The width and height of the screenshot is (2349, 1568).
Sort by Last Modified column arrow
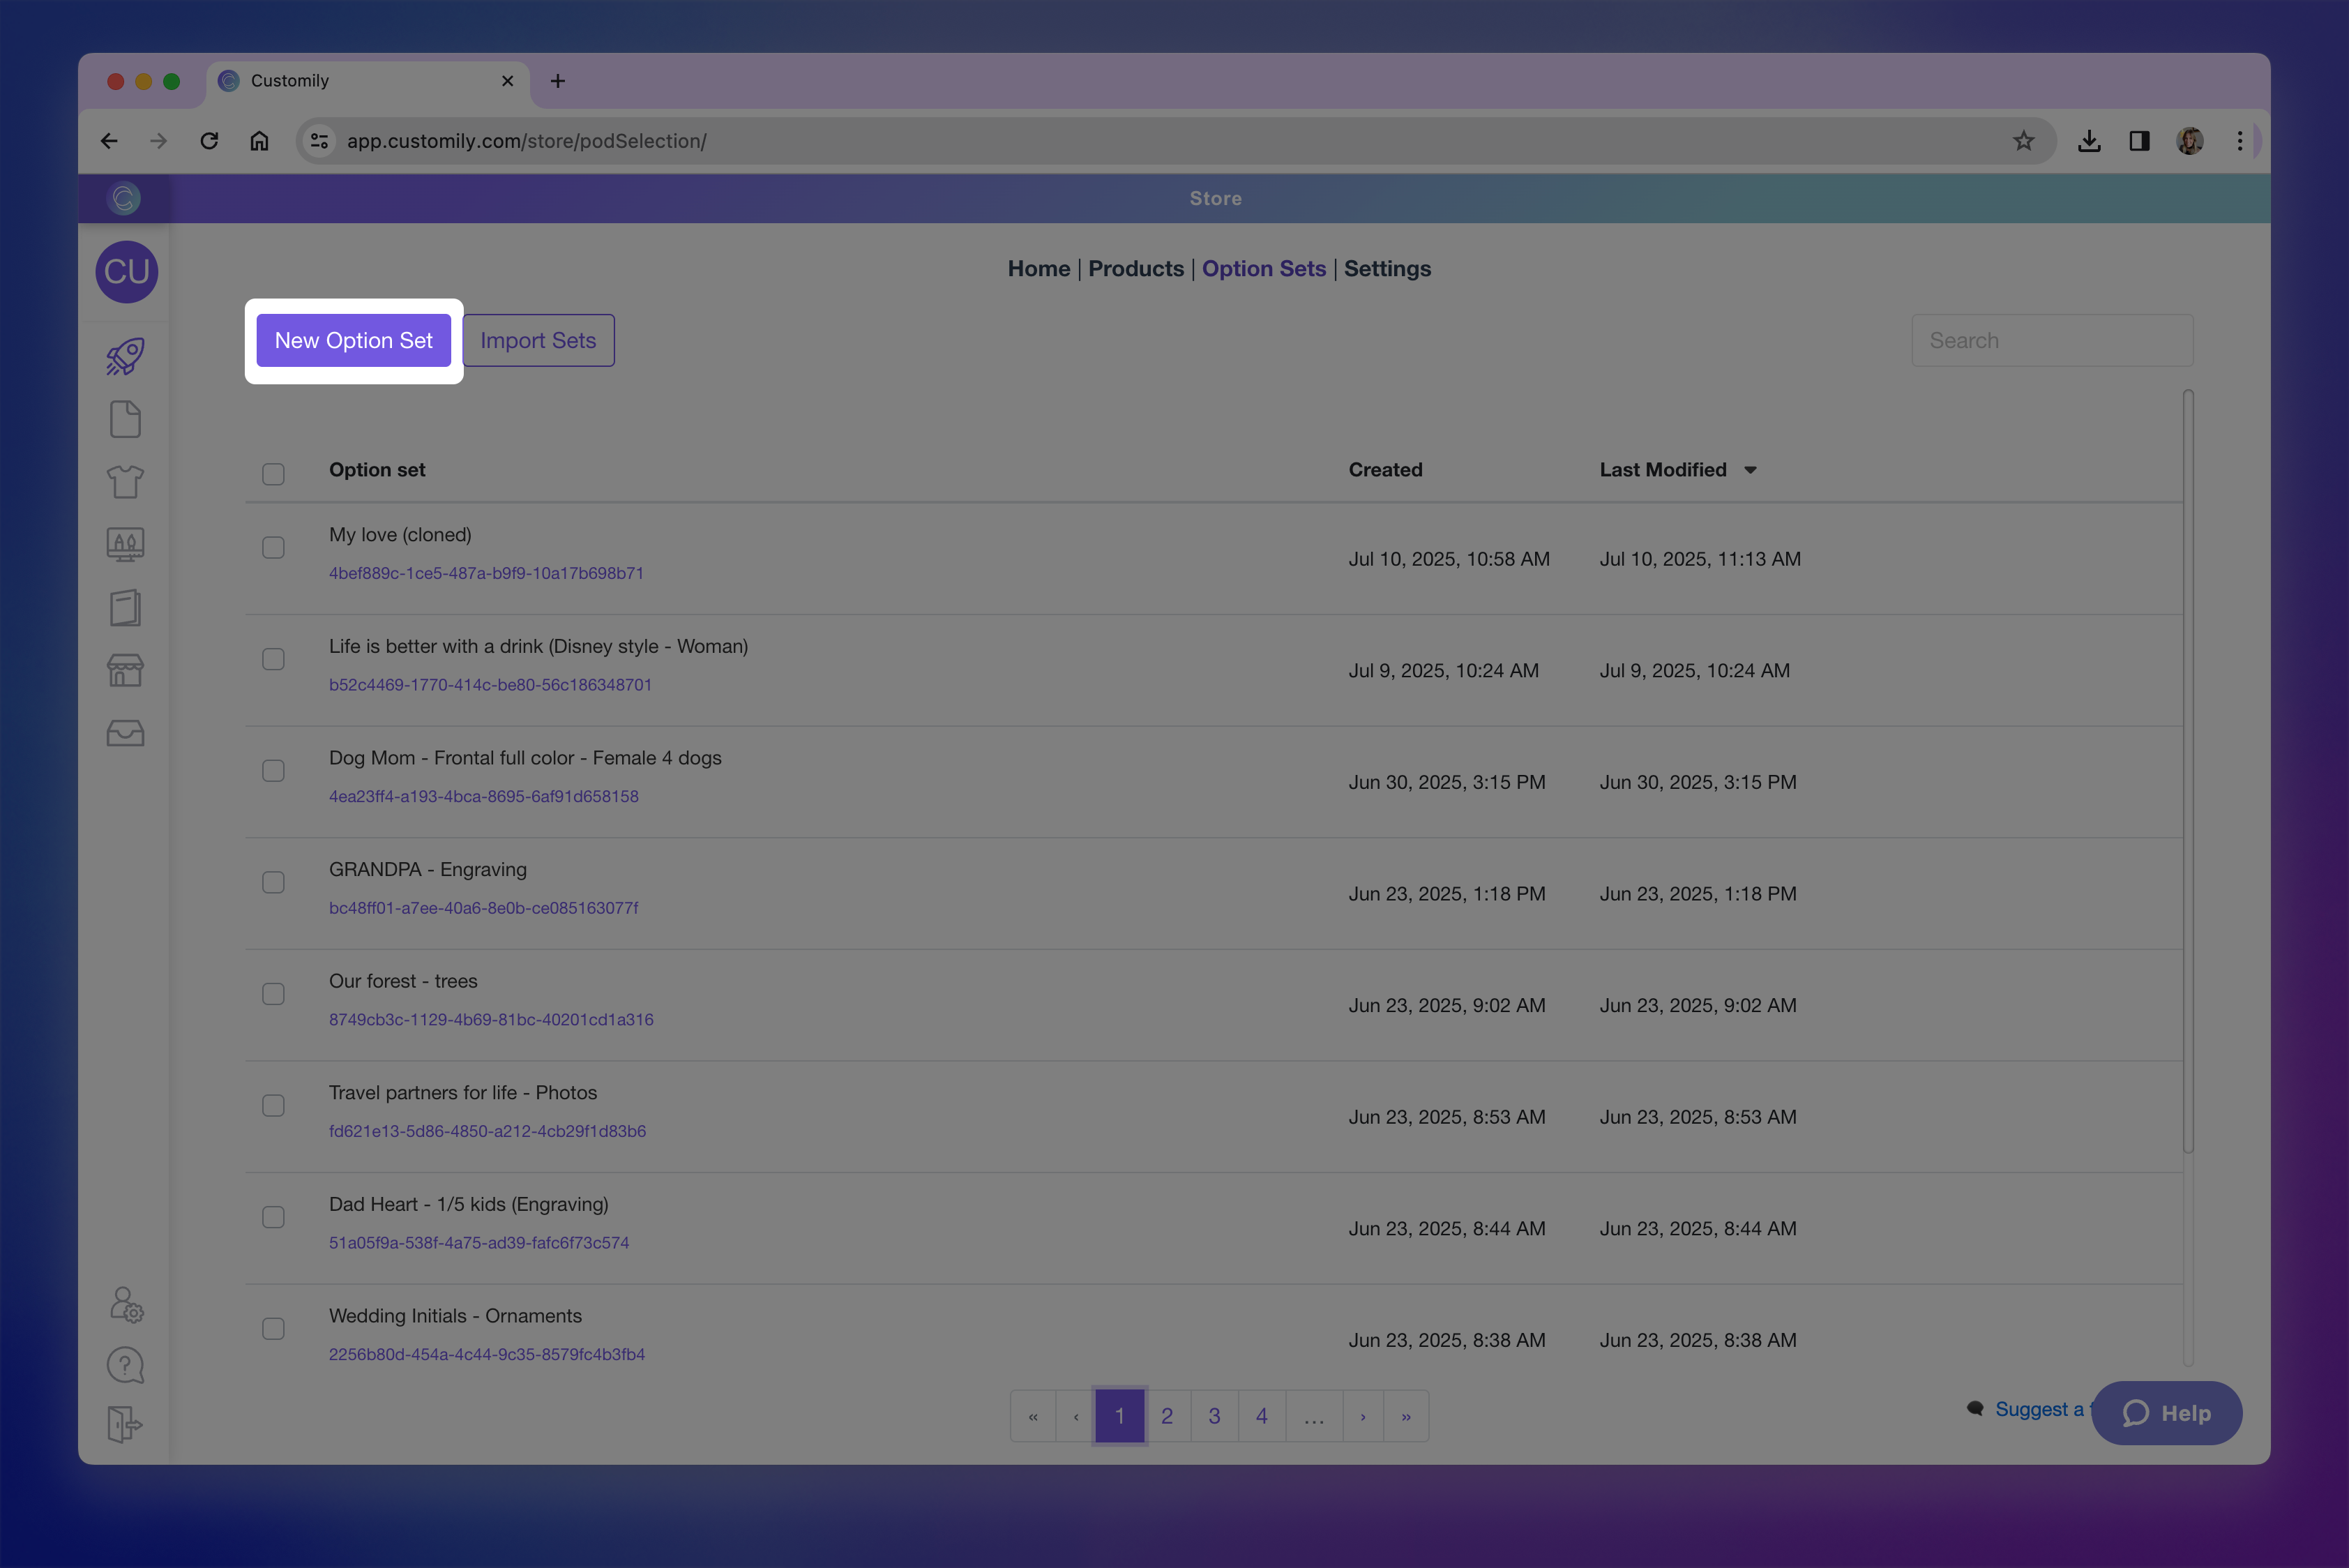[x=1750, y=470]
